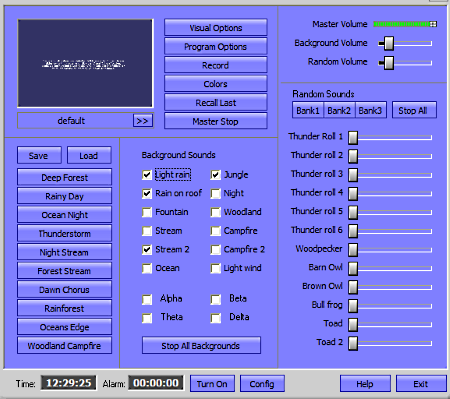The image size is (450, 399).
Task: Toggle the Beta brainwave checkbox
Action: tap(216, 299)
